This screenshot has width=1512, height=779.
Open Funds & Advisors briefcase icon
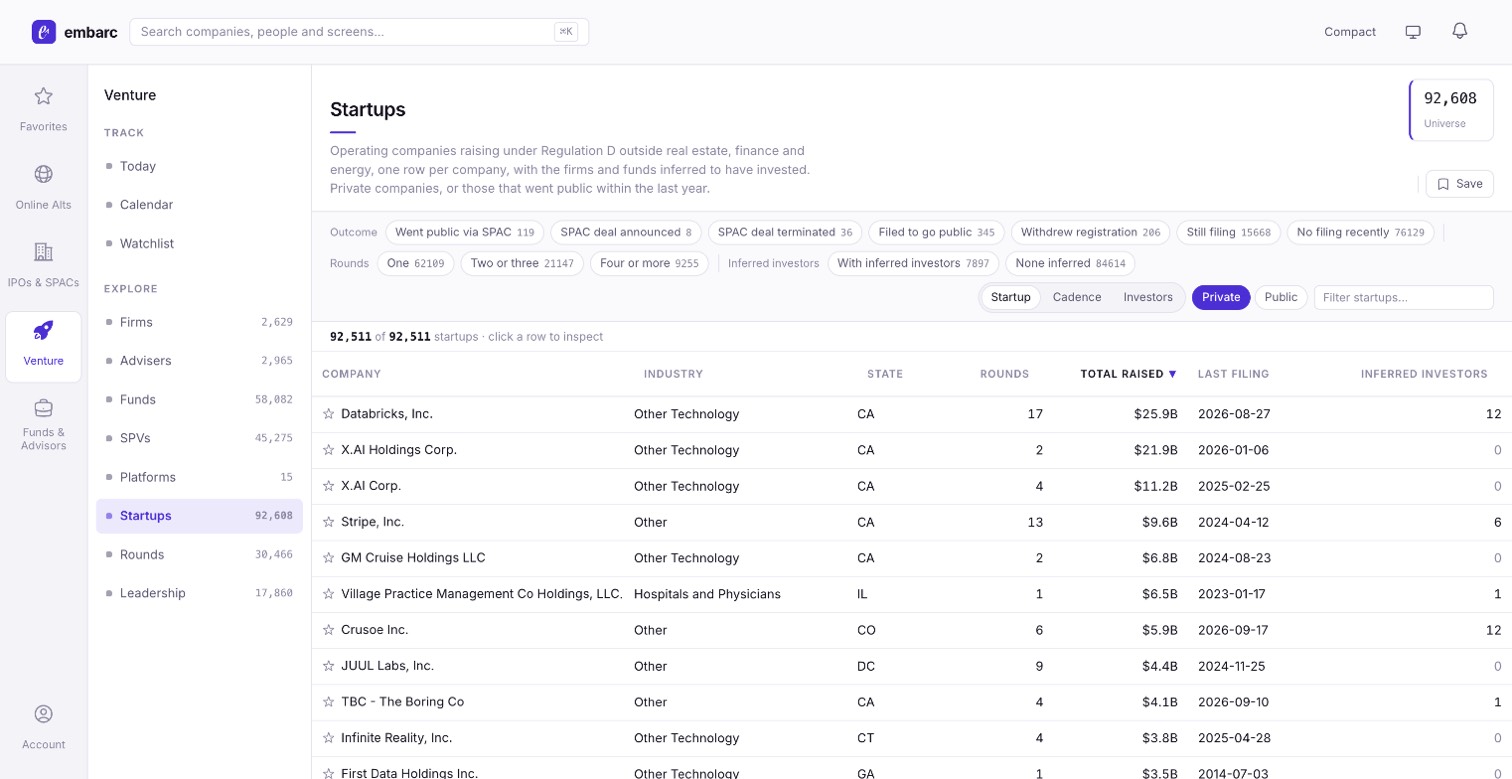pyautogui.click(x=43, y=408)
